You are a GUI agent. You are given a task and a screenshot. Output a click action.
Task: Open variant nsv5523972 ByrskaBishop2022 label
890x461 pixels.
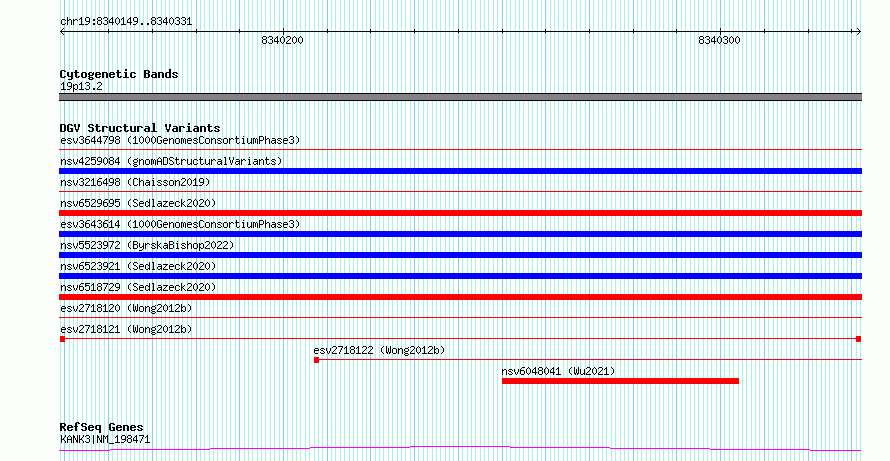tap(147, 245)
